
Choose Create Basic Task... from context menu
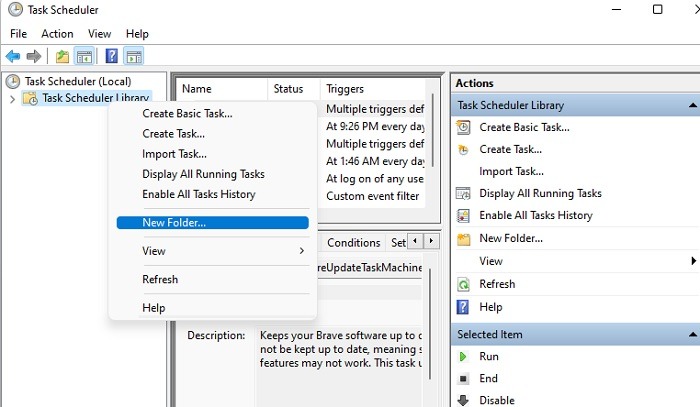(x=213, y=113)
